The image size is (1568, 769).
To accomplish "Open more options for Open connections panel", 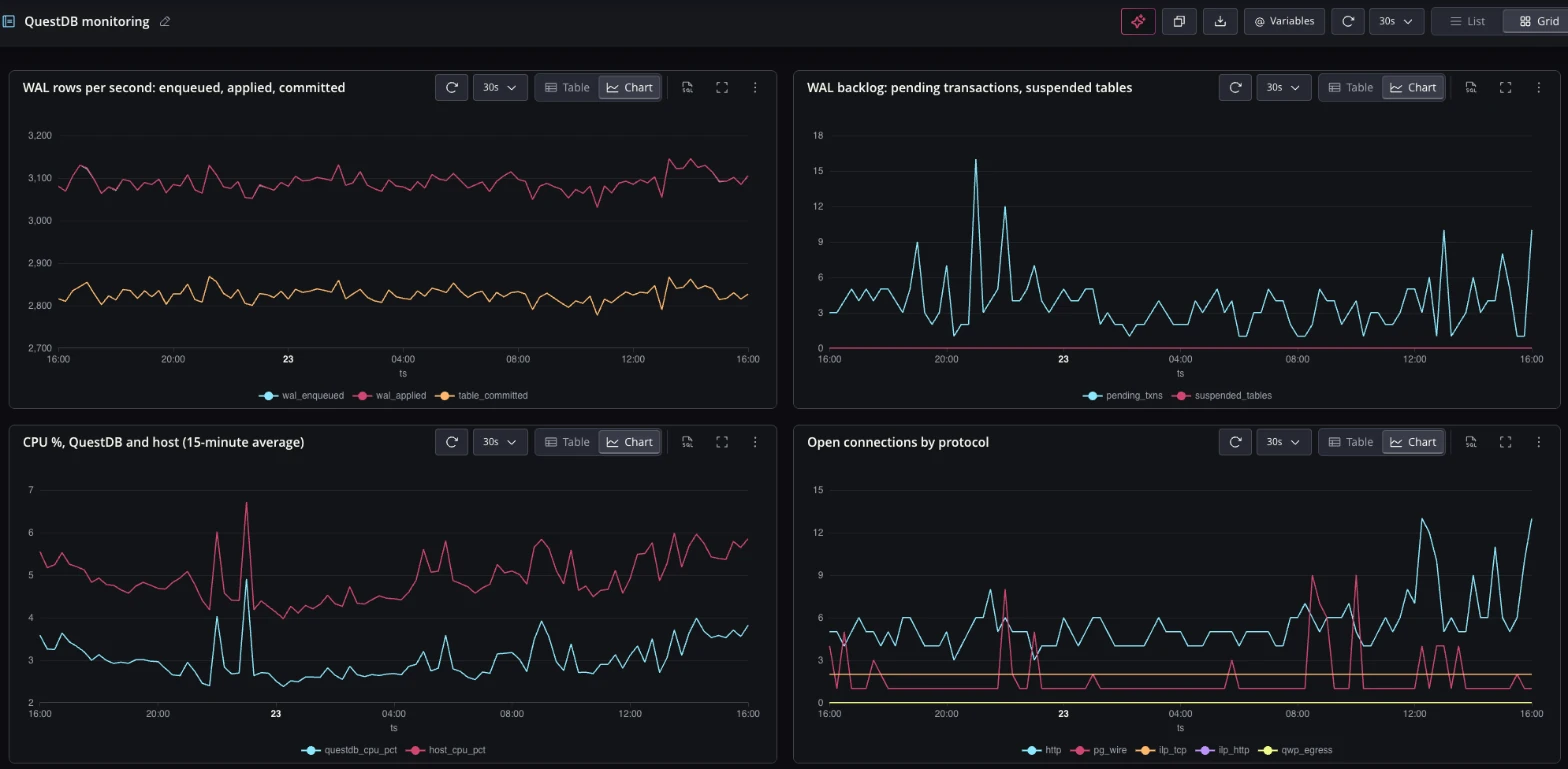I will point(1539,441).
